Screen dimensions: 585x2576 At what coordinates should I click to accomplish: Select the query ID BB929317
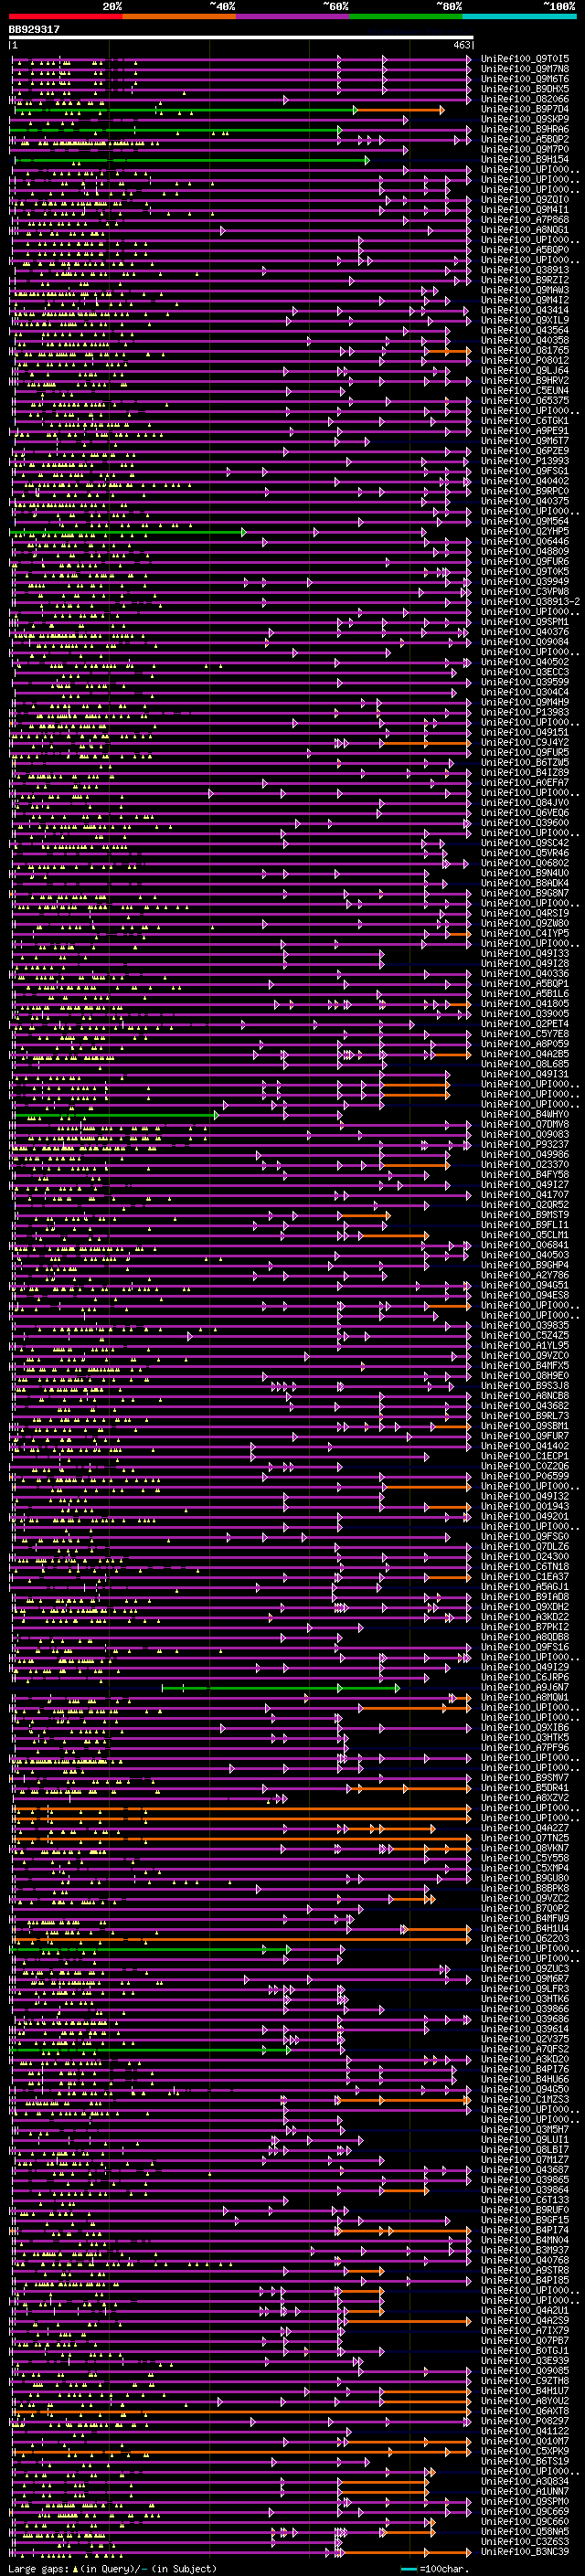[34, 30]
